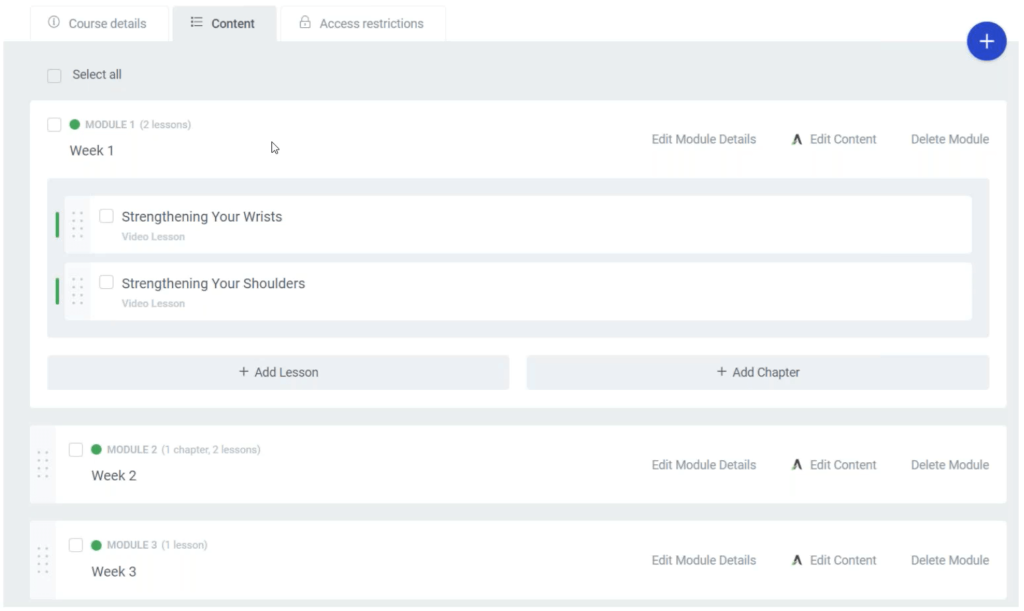Click the Course details info icon
1024x611 pixels.
click(x=54, y=22)
